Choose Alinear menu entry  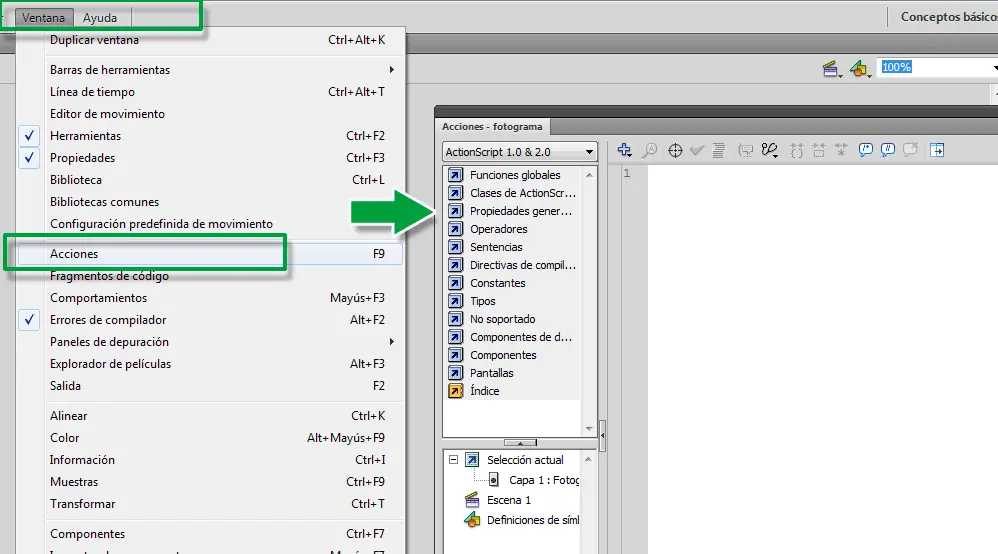coord(211,416)
